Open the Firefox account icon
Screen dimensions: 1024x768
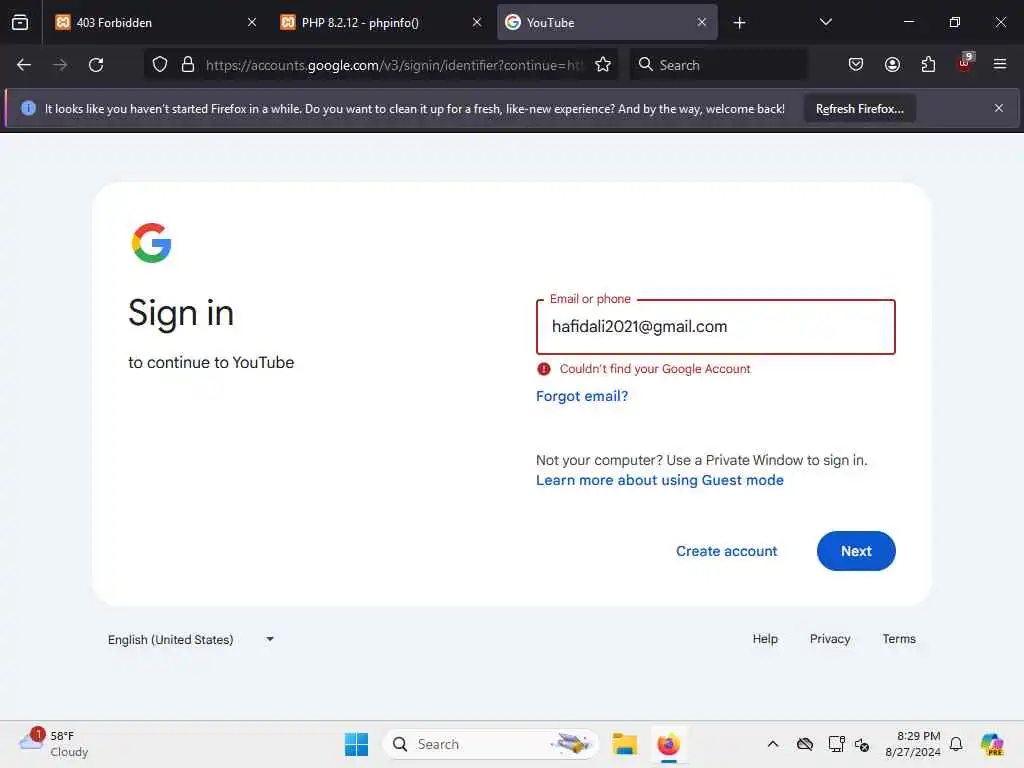coord(892,65)
